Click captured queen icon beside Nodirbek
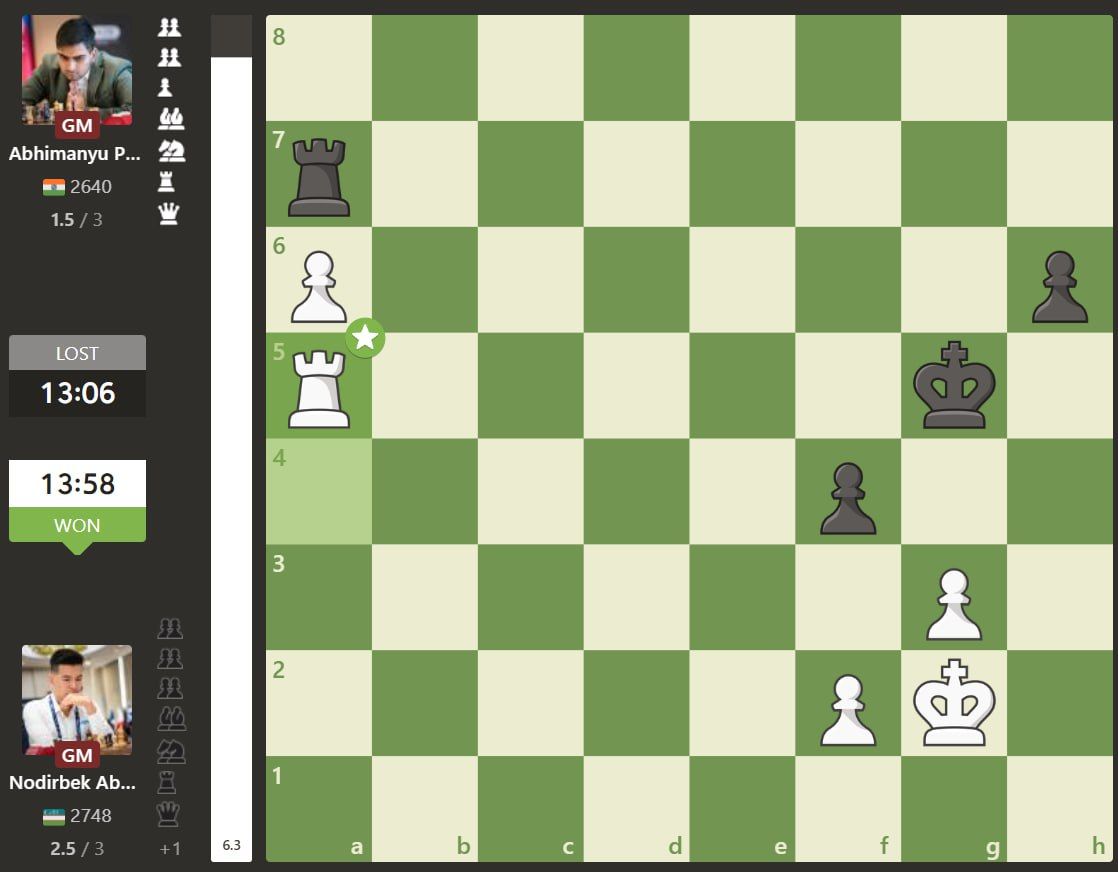The height and width of the screenshot is (872, 1118). point(168,814)
